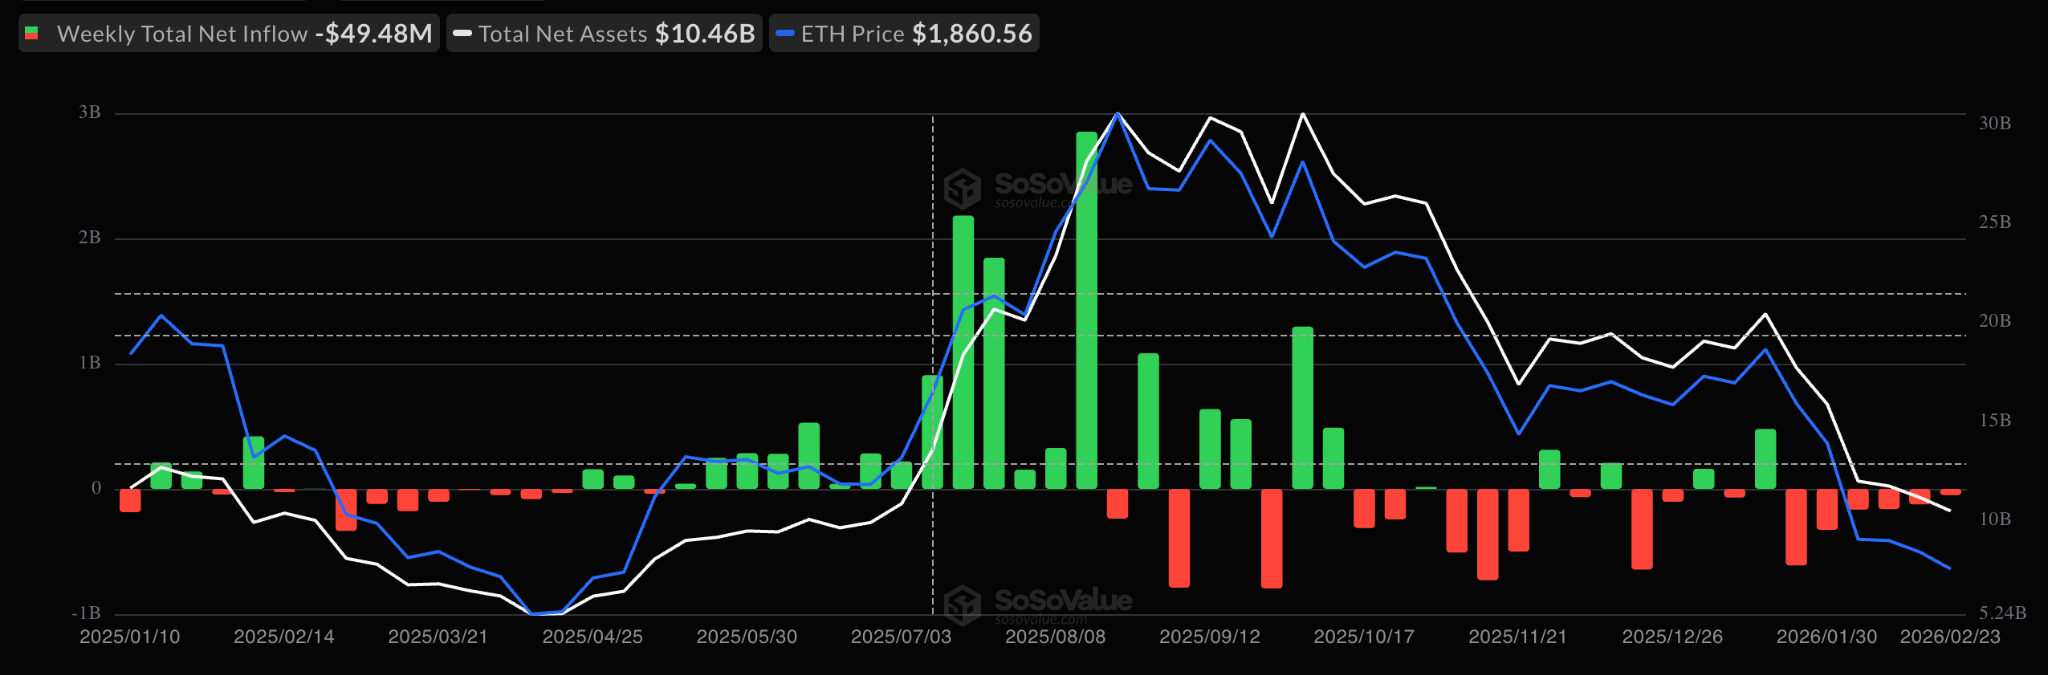Screen dimensions: 2048x675
Task: Click the white line legend marker icon
Action: tap(462, 34)
